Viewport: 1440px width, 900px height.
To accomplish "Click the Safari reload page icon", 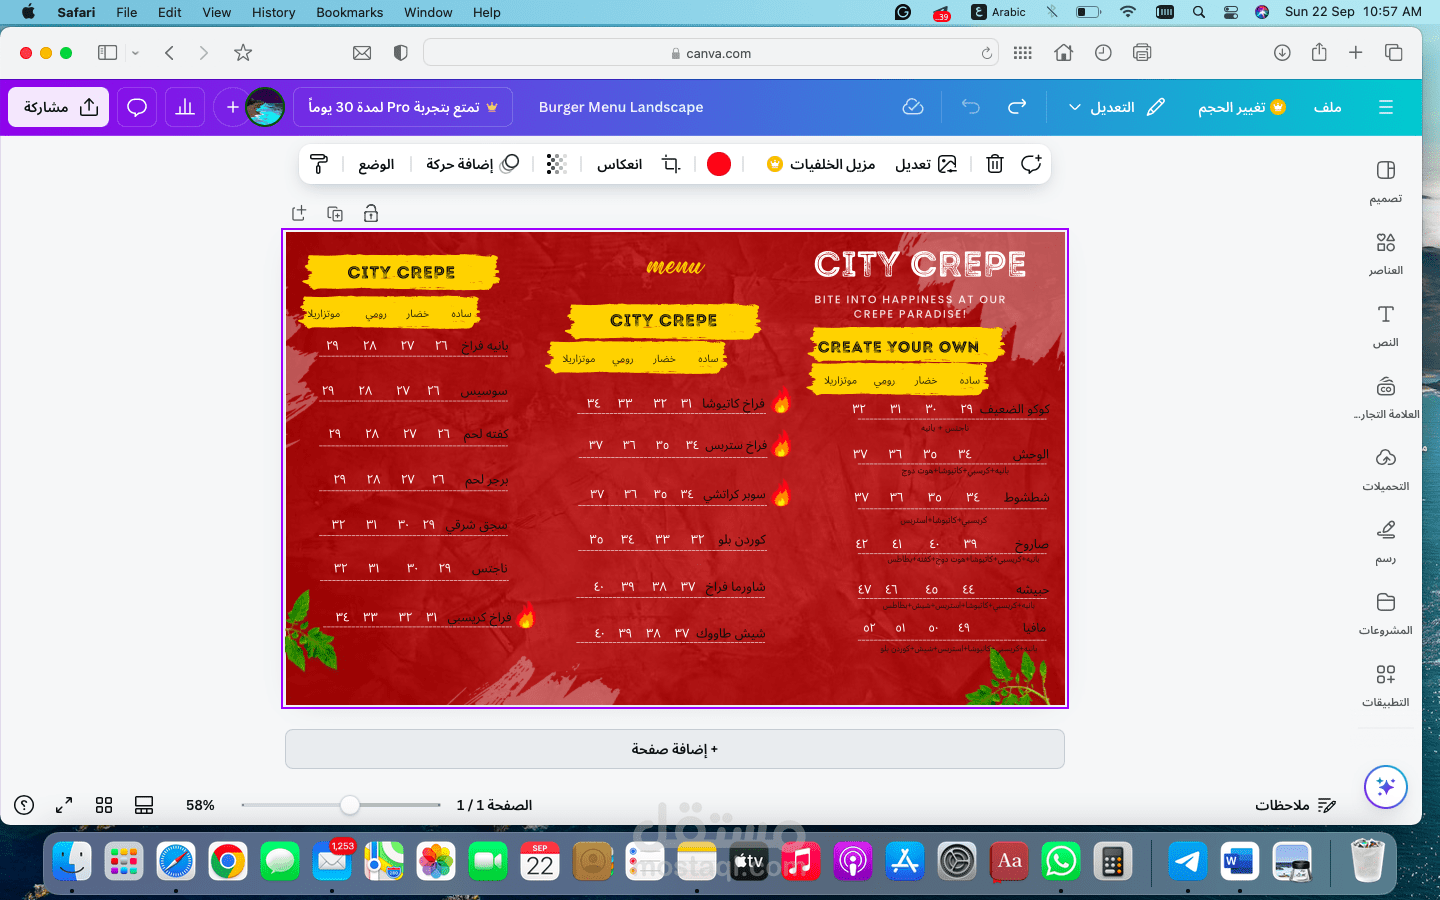I will pos(987,53).
